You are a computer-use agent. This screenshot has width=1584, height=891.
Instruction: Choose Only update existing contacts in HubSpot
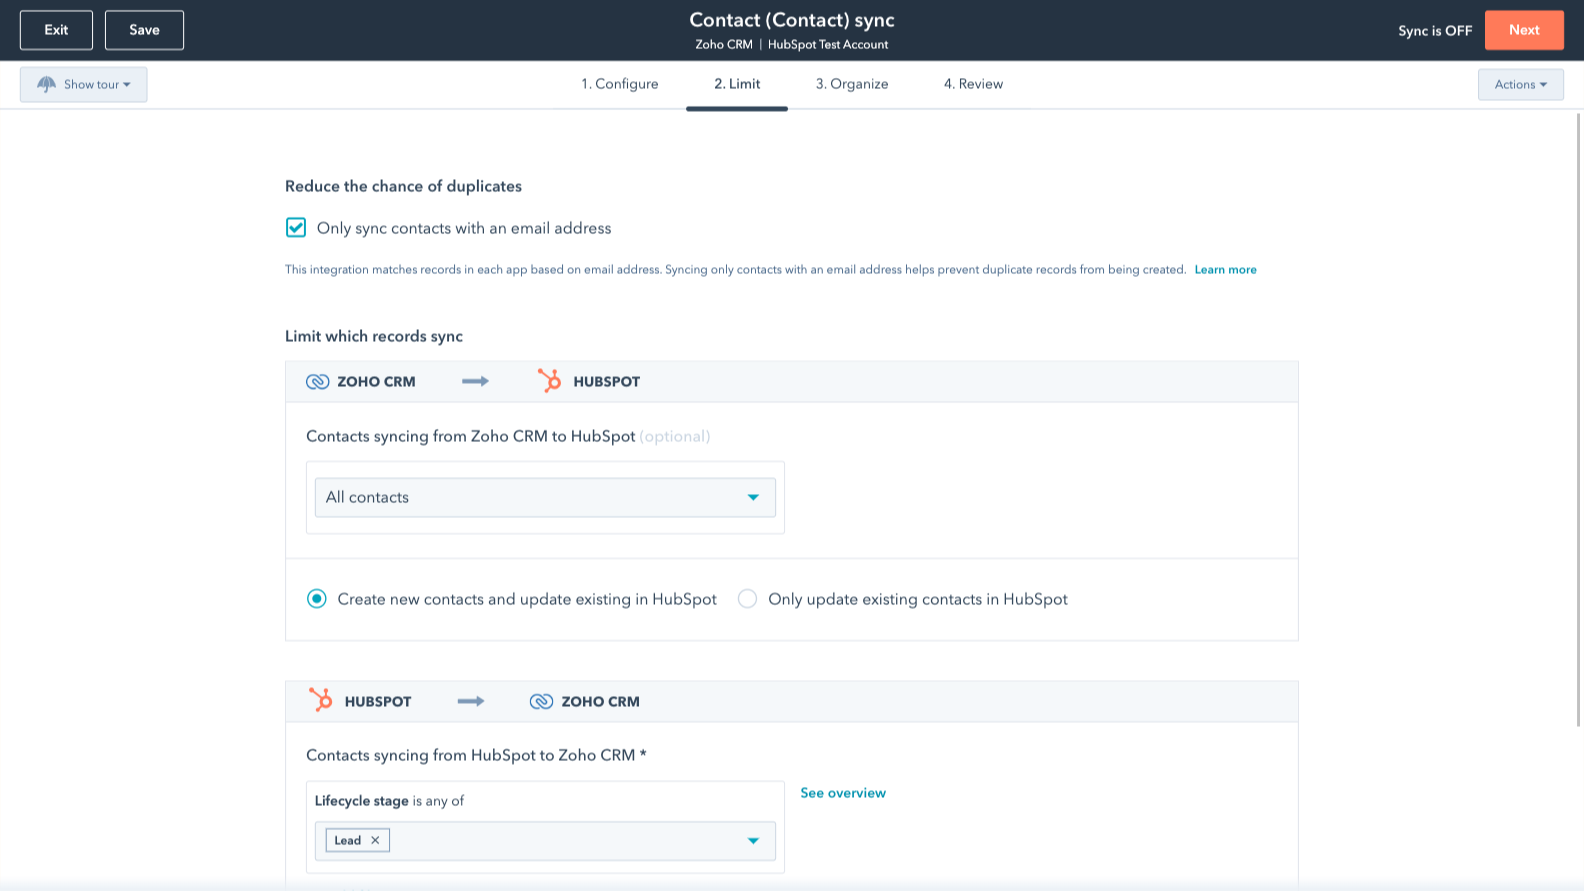747,599
